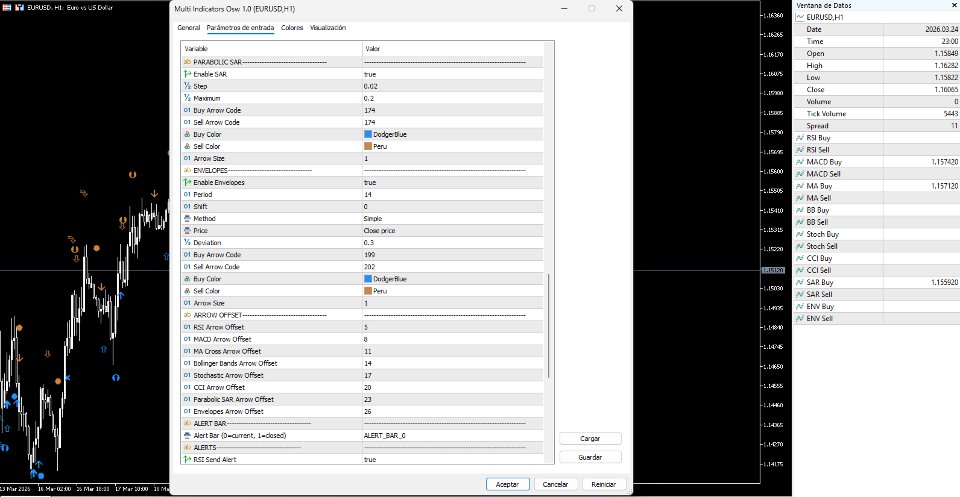This screenshot has height=497, width=960.
Task: Click the MACD Arrow Offset row icon
Action: click(187, 339)
